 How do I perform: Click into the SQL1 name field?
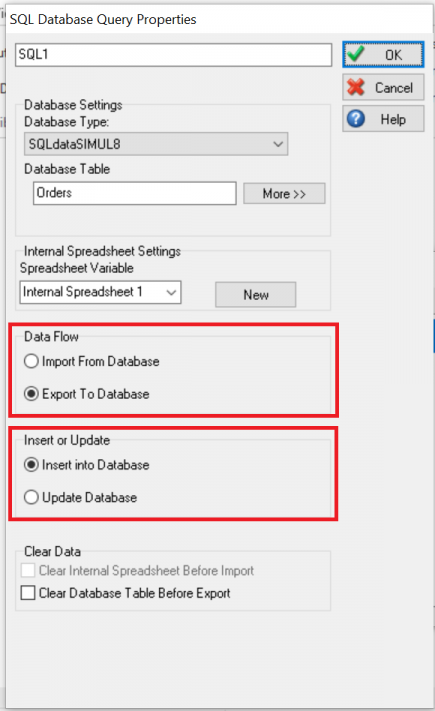pyautogui.click(x=173, y=55)
